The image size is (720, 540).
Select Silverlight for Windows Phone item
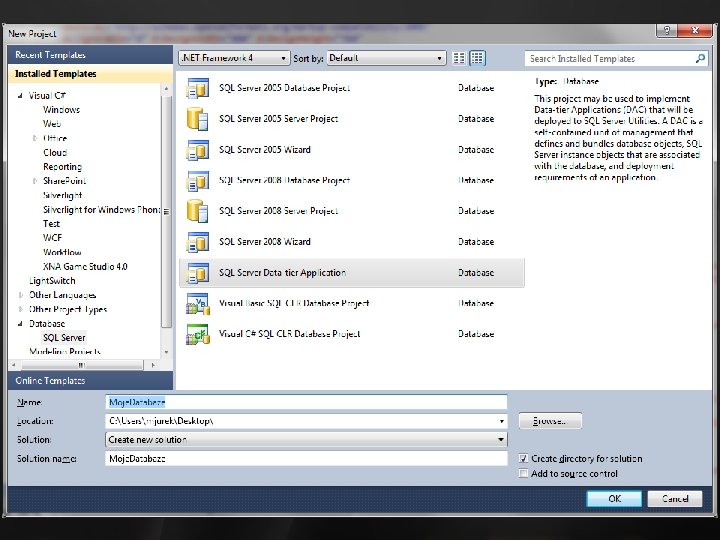tap(101, 209)
